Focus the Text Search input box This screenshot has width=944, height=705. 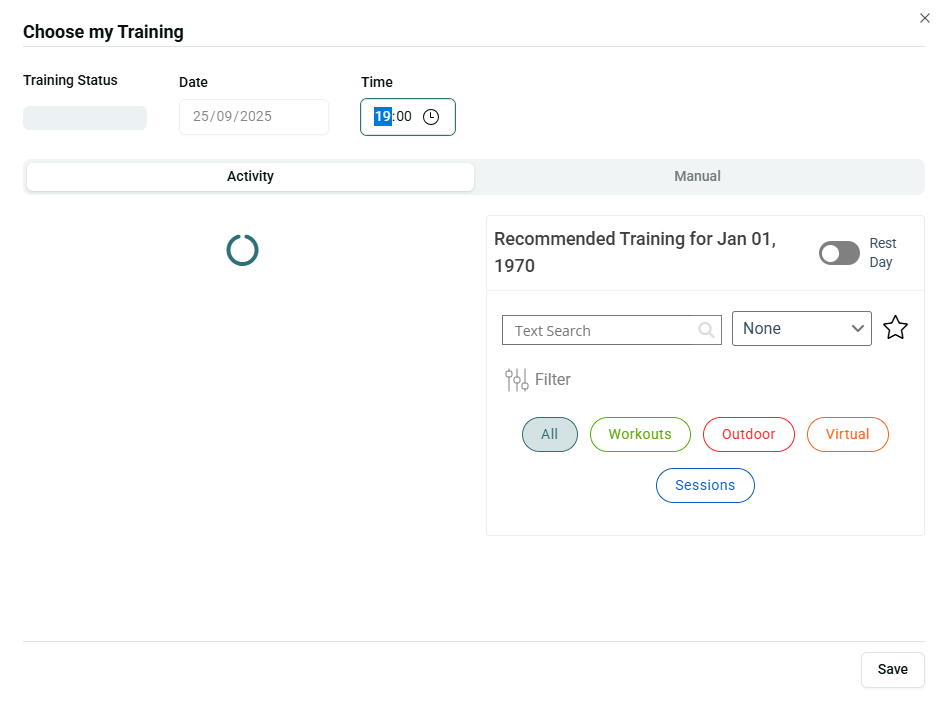tap(600, 331)
